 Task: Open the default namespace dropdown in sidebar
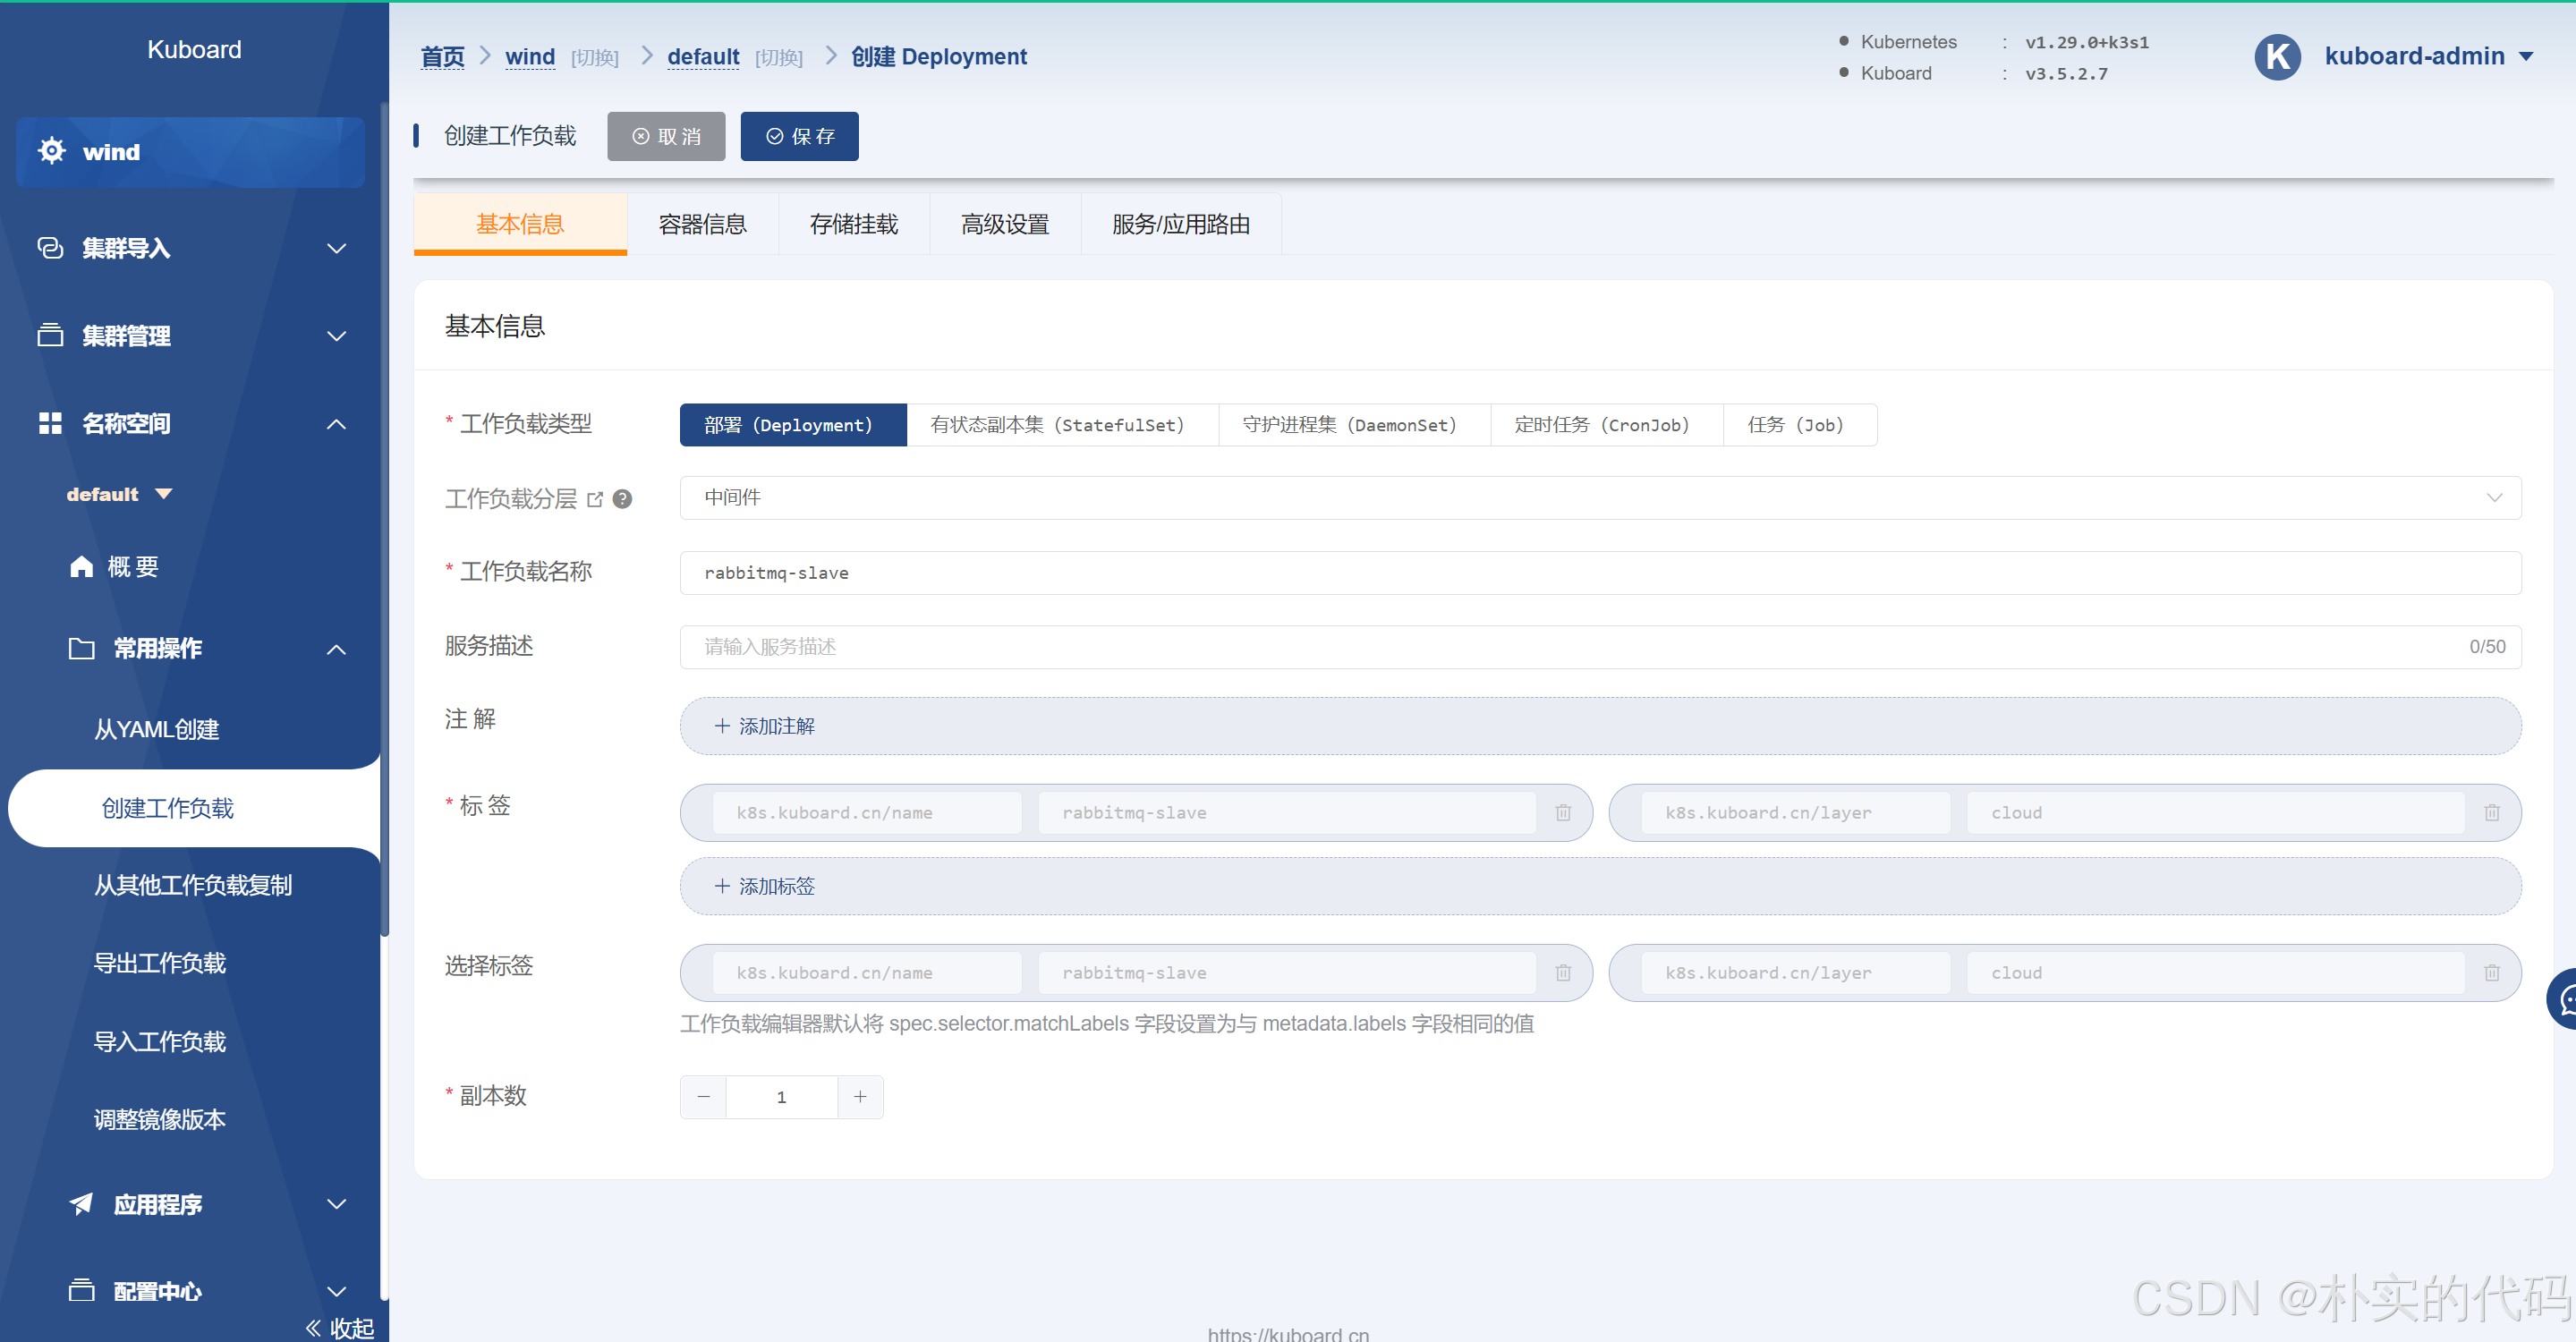tap(119, 494)
